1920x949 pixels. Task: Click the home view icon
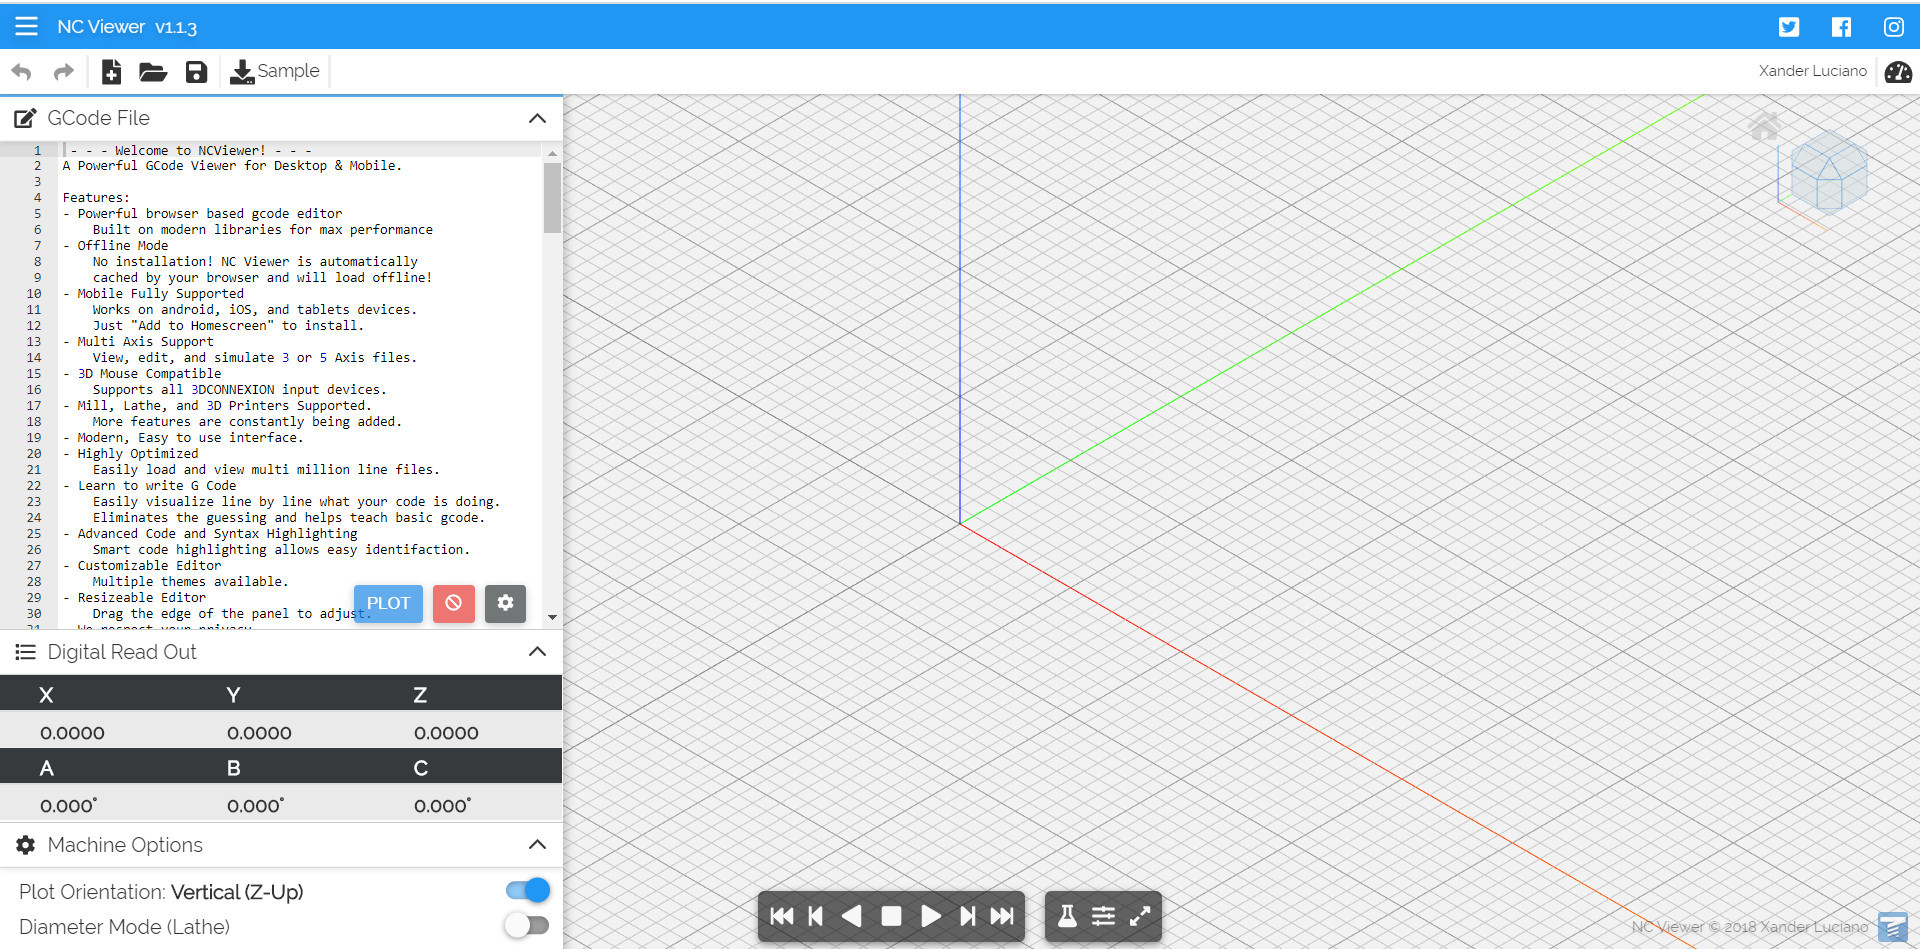click(x=1764, y=126)
